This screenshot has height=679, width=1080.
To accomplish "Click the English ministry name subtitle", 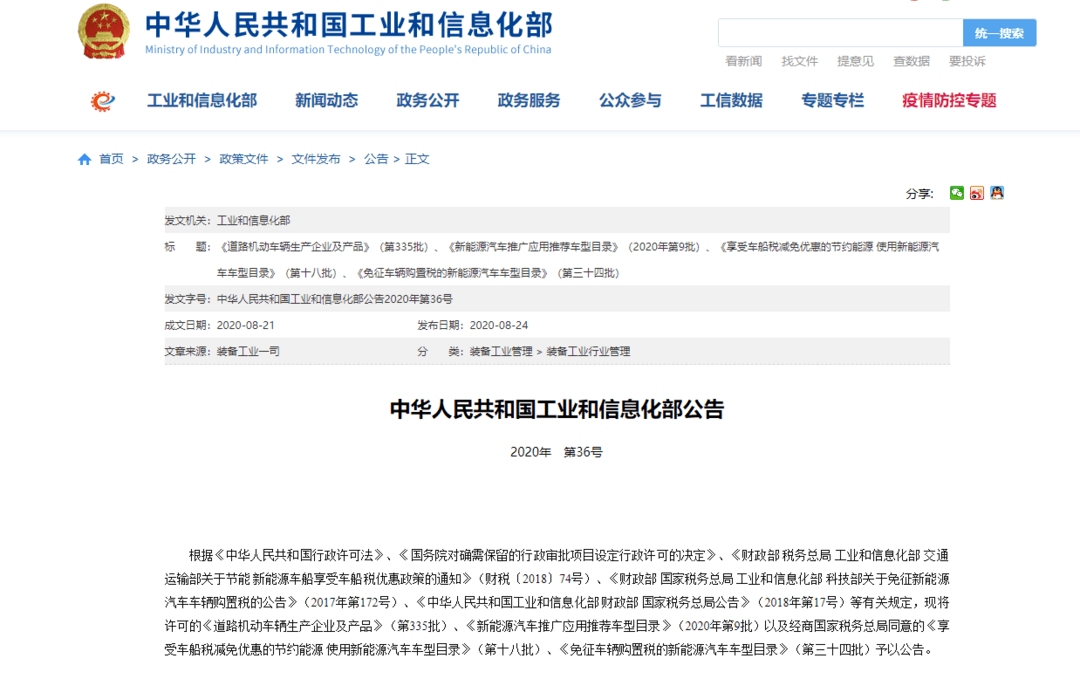I will point(348,50).
